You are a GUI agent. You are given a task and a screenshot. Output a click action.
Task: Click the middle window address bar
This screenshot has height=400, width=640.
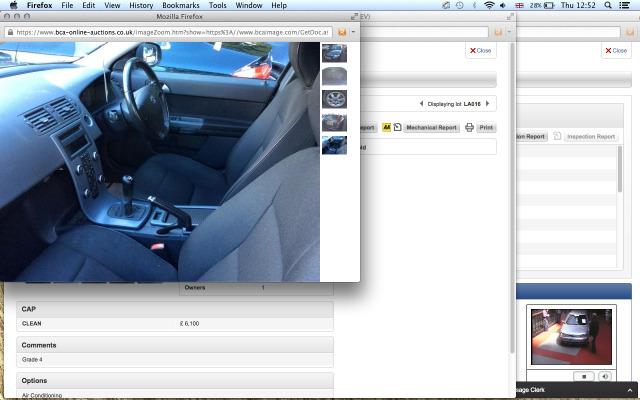(x=424, y=32)
